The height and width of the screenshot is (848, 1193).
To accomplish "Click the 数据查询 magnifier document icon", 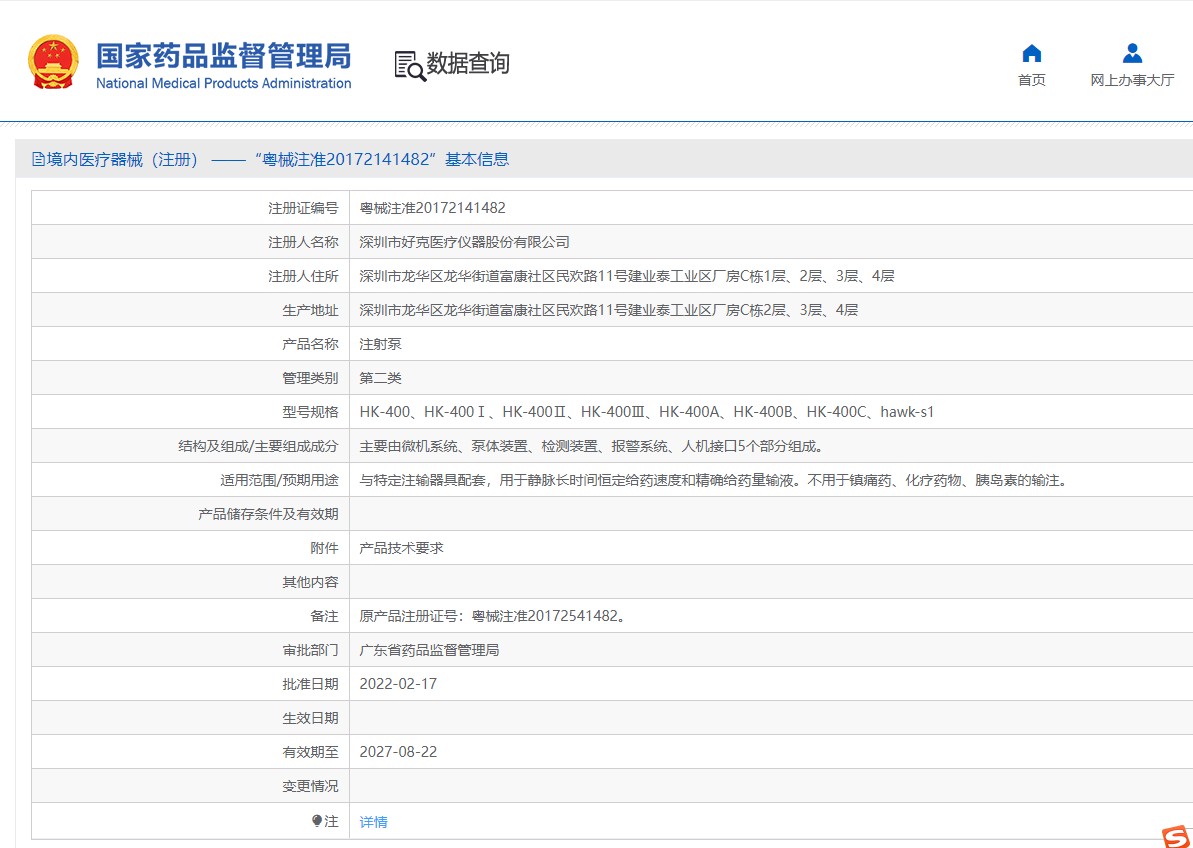I will [x=410, y=66].
